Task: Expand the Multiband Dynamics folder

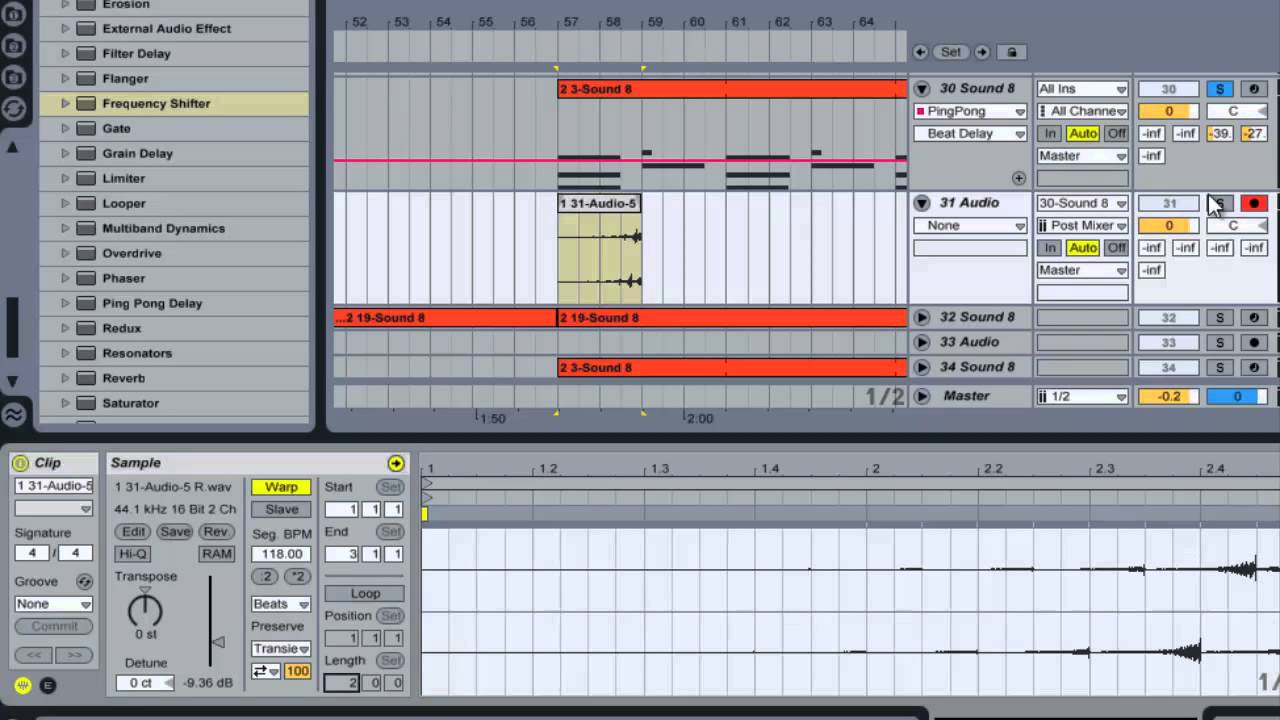Action: pos(65,228)
